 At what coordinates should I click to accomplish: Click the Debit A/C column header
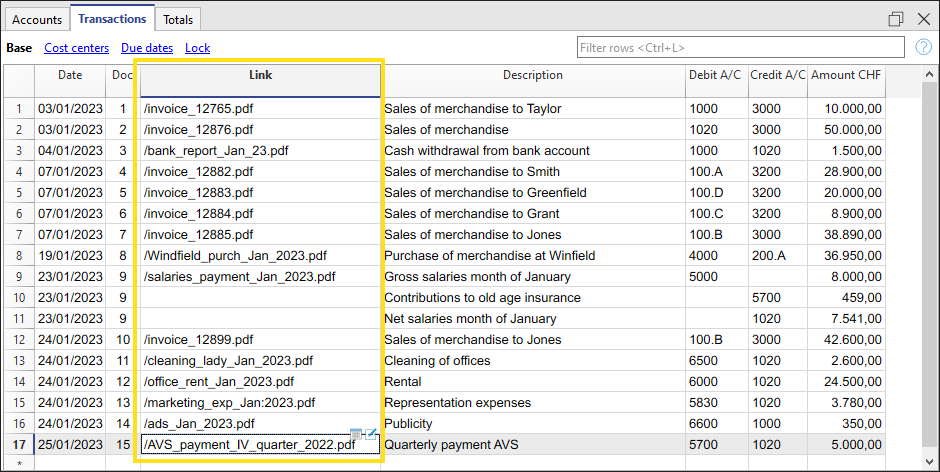[x=715, y=76]
